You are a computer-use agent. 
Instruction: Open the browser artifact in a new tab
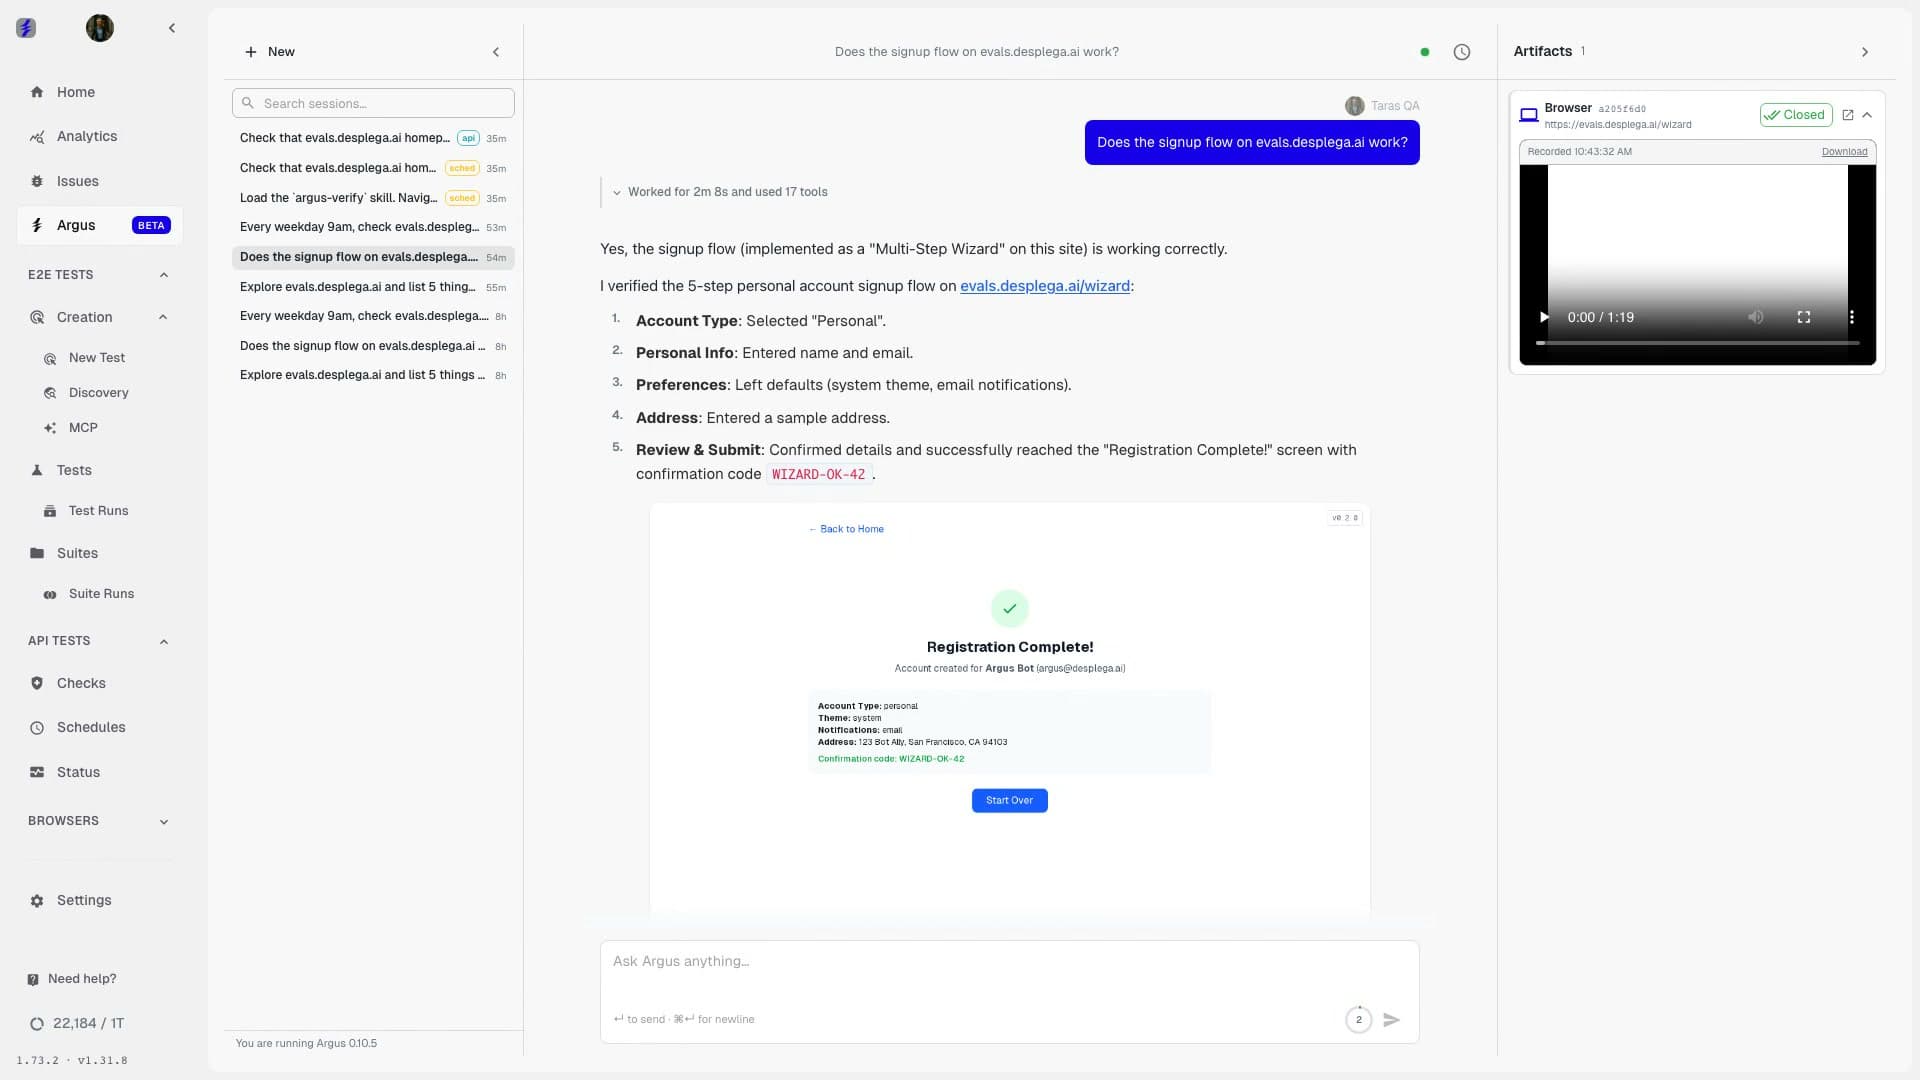coord(1847,114)
